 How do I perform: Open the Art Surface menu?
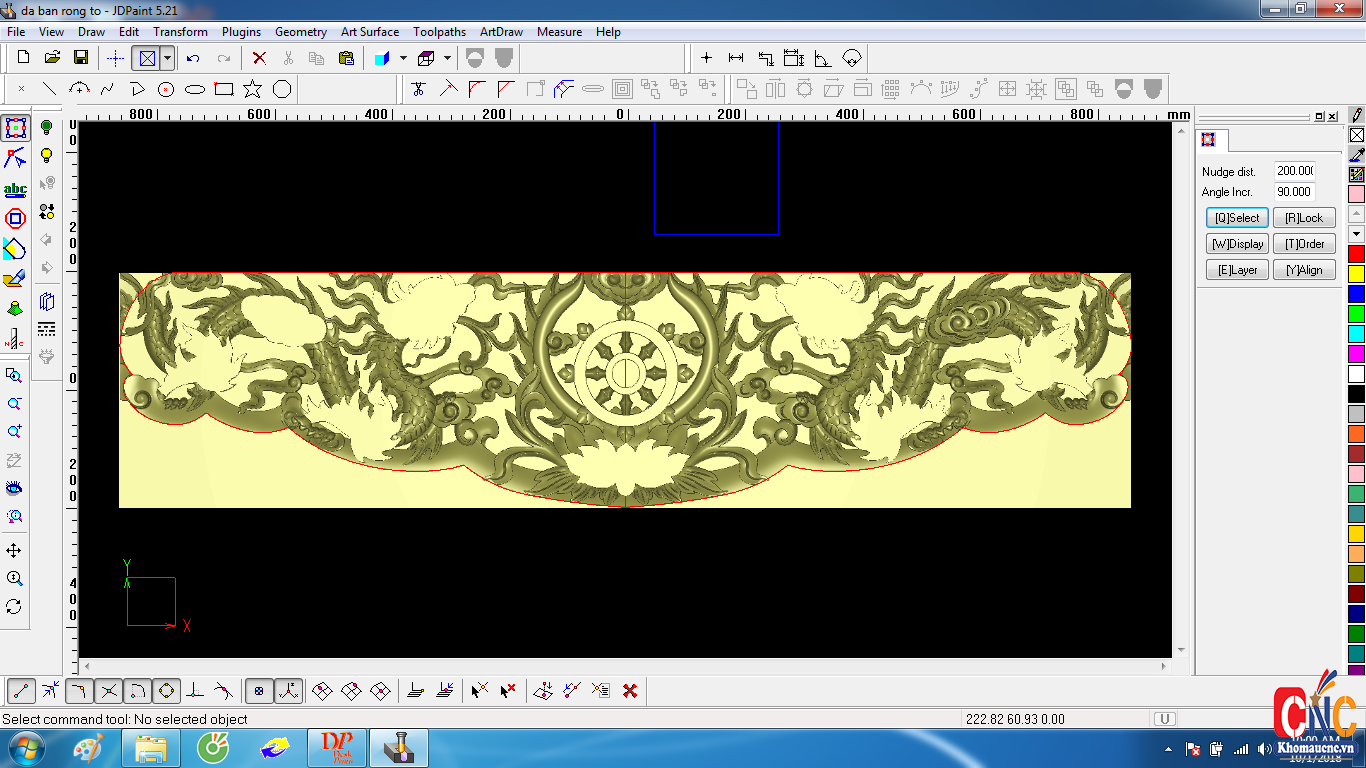[369, 32]
